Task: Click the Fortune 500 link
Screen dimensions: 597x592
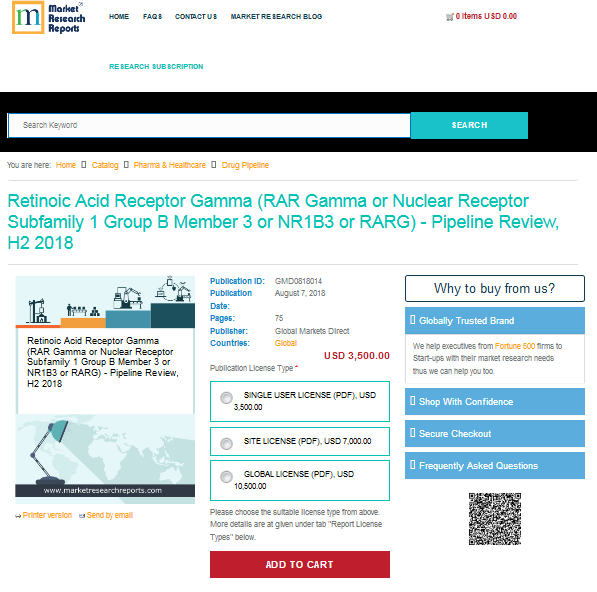Action: click(x=515, y=346)
